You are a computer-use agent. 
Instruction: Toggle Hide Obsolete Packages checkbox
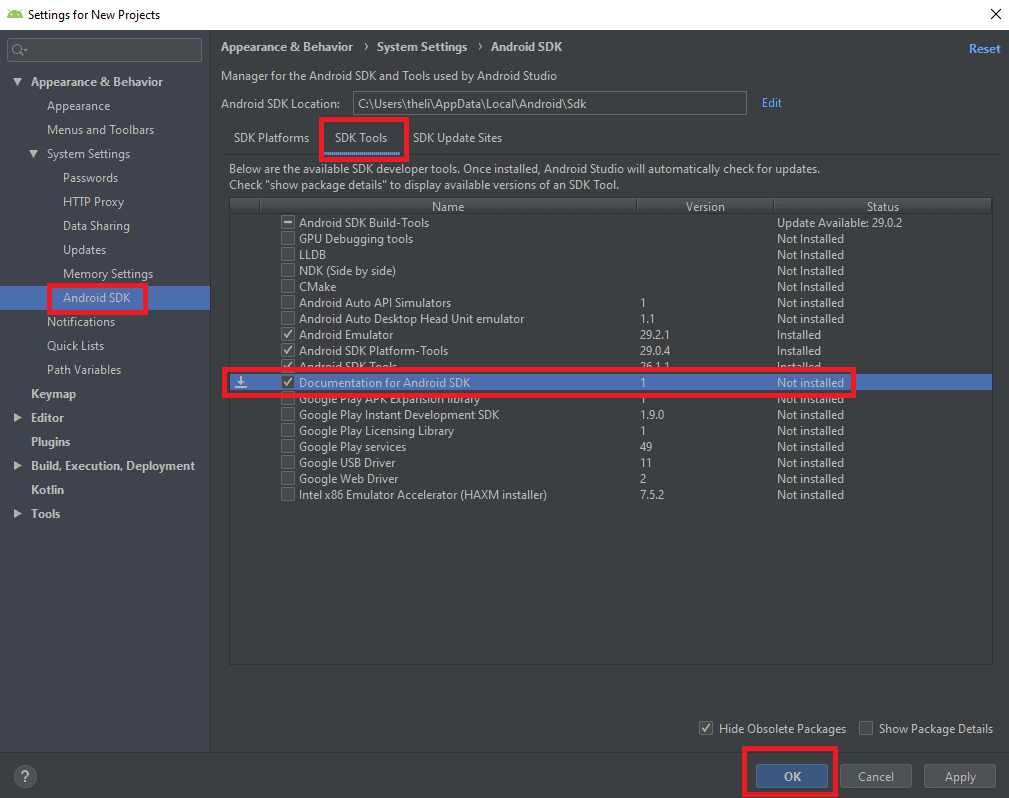click(x=706, y=728)
